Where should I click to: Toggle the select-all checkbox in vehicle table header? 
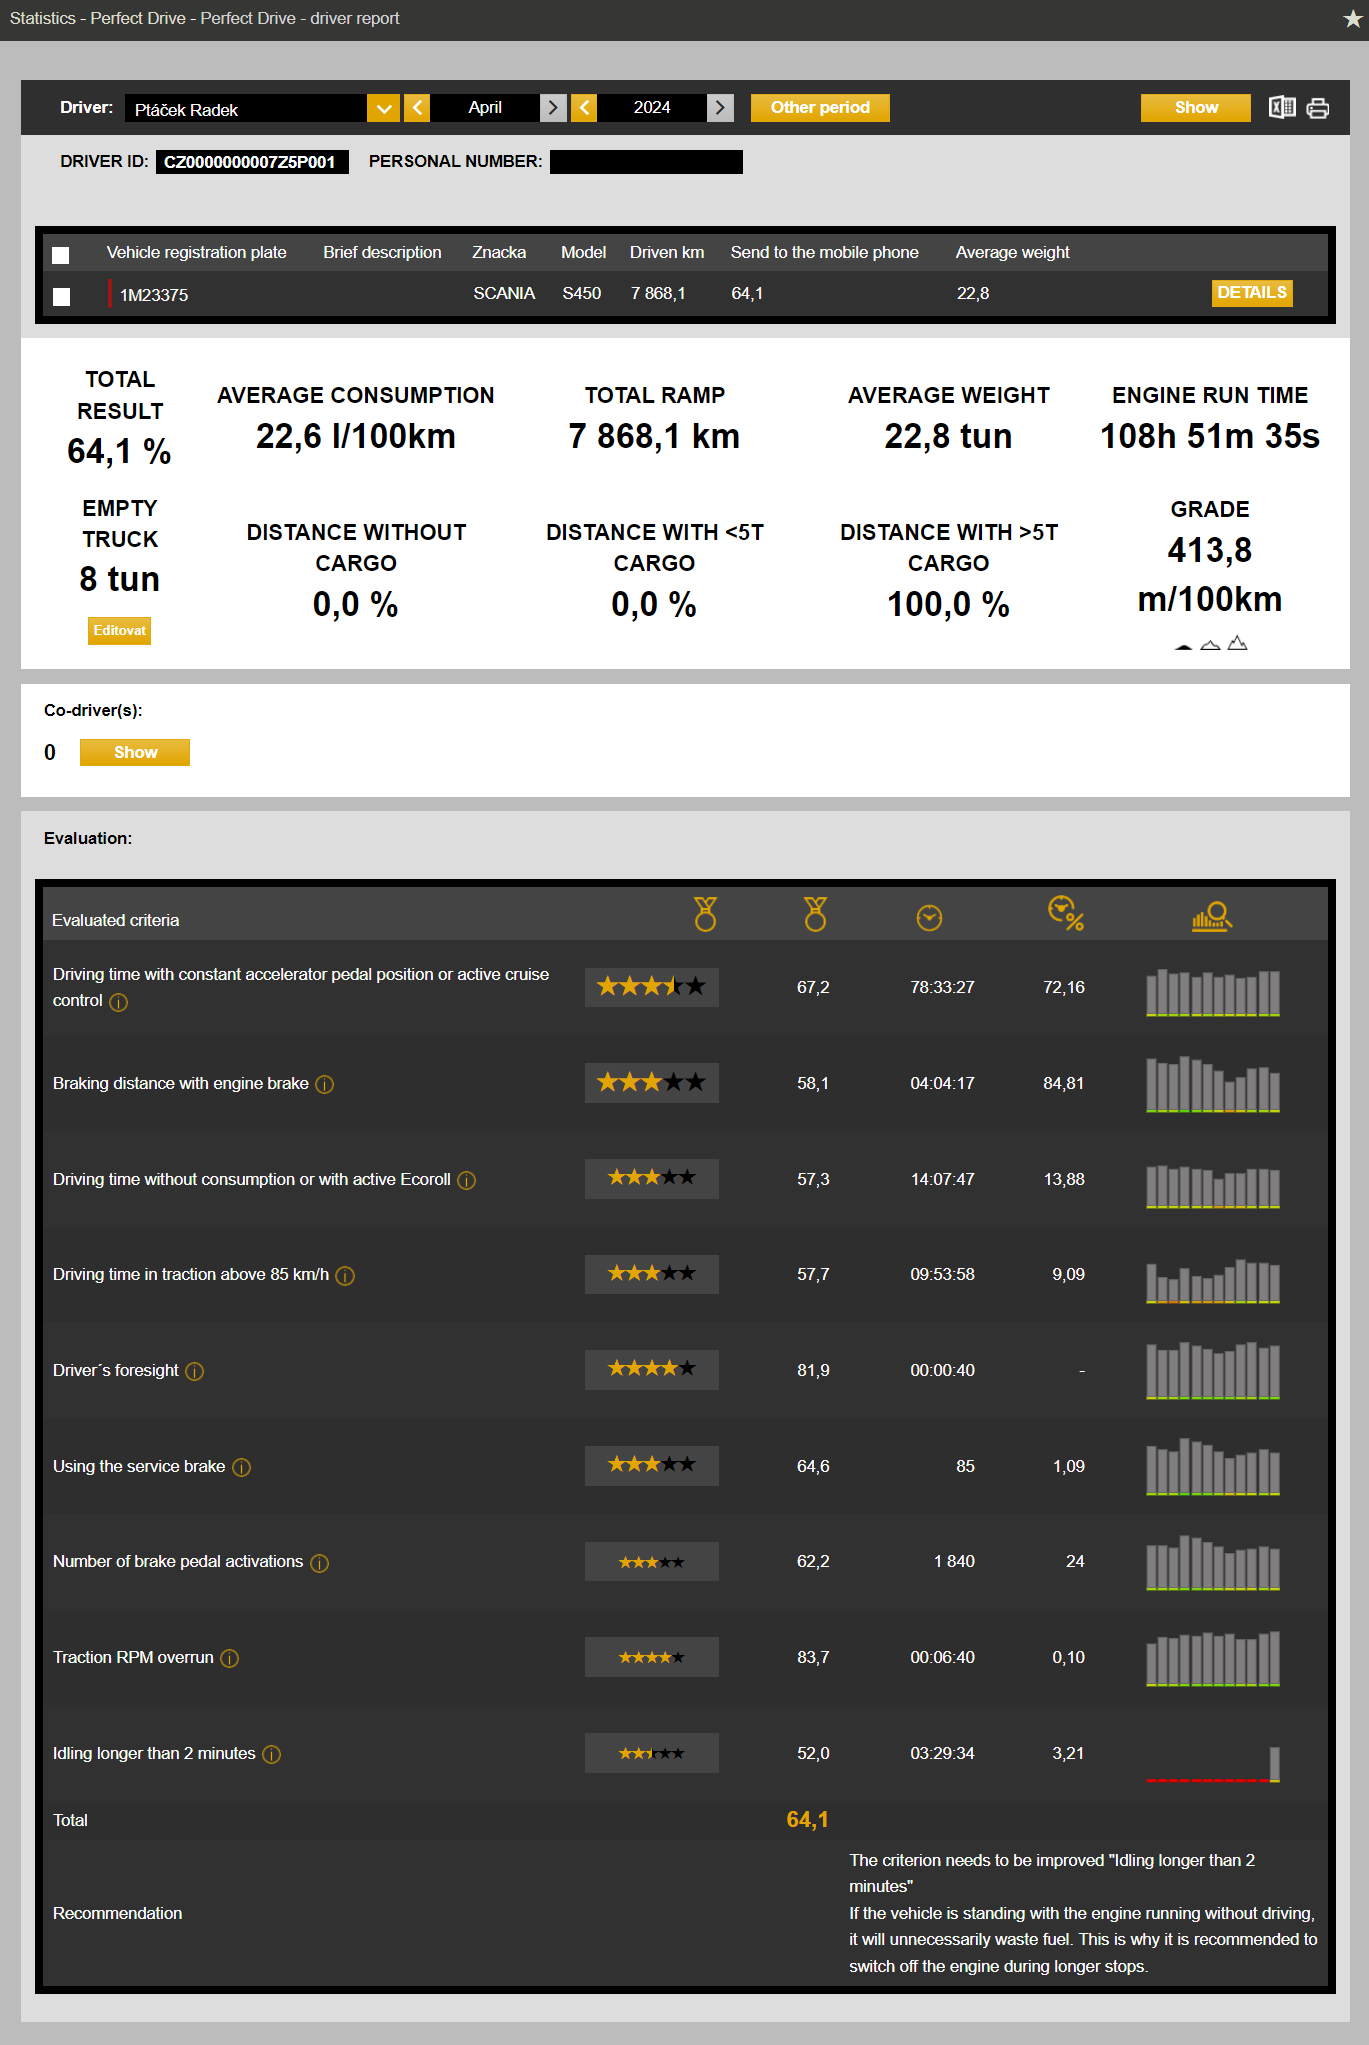(61, 255)
